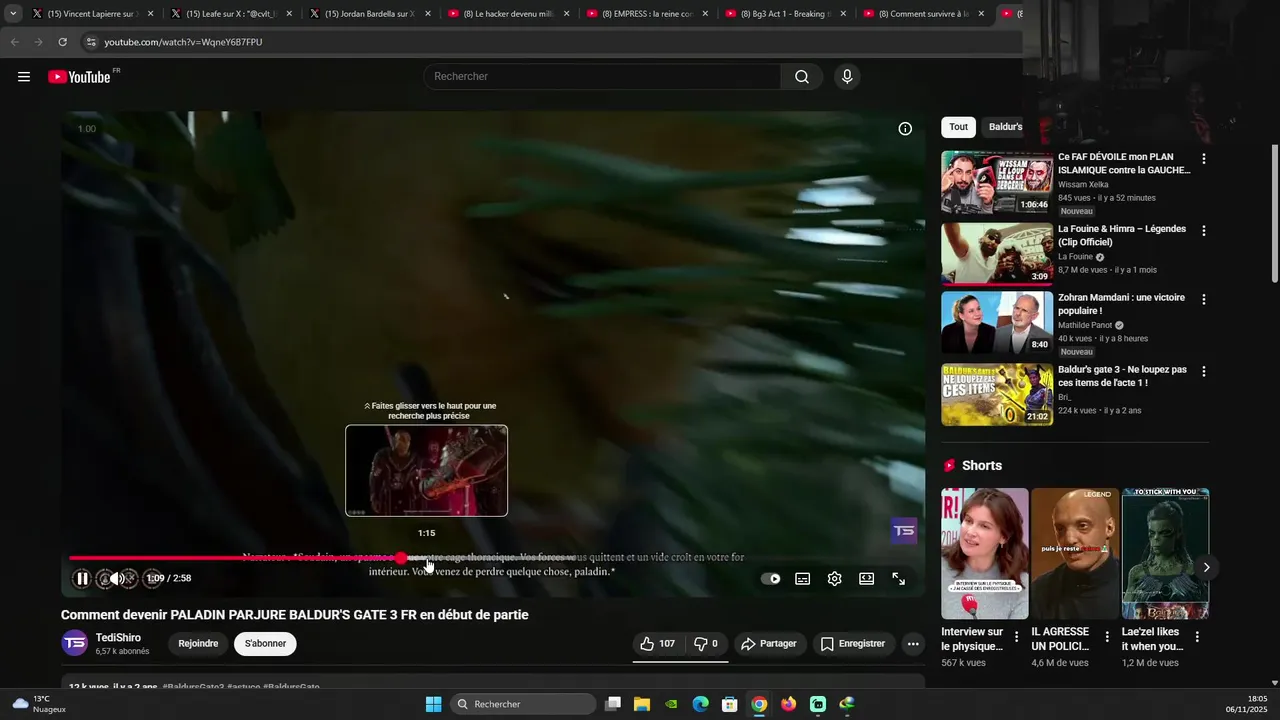Mute the video volume
1280x720 pixels.
(117, 578)
